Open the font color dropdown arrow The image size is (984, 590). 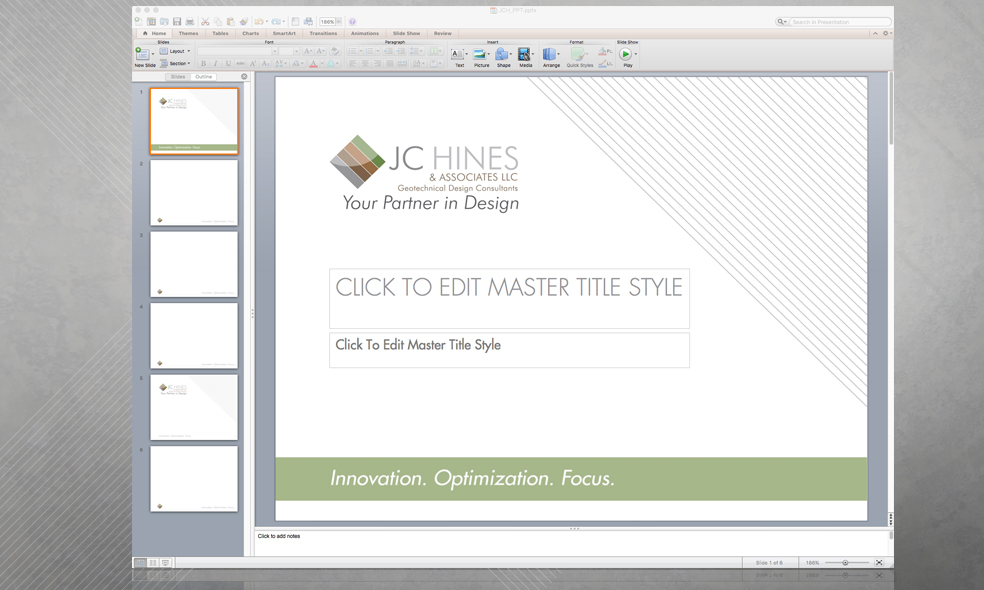click(322, 63)
